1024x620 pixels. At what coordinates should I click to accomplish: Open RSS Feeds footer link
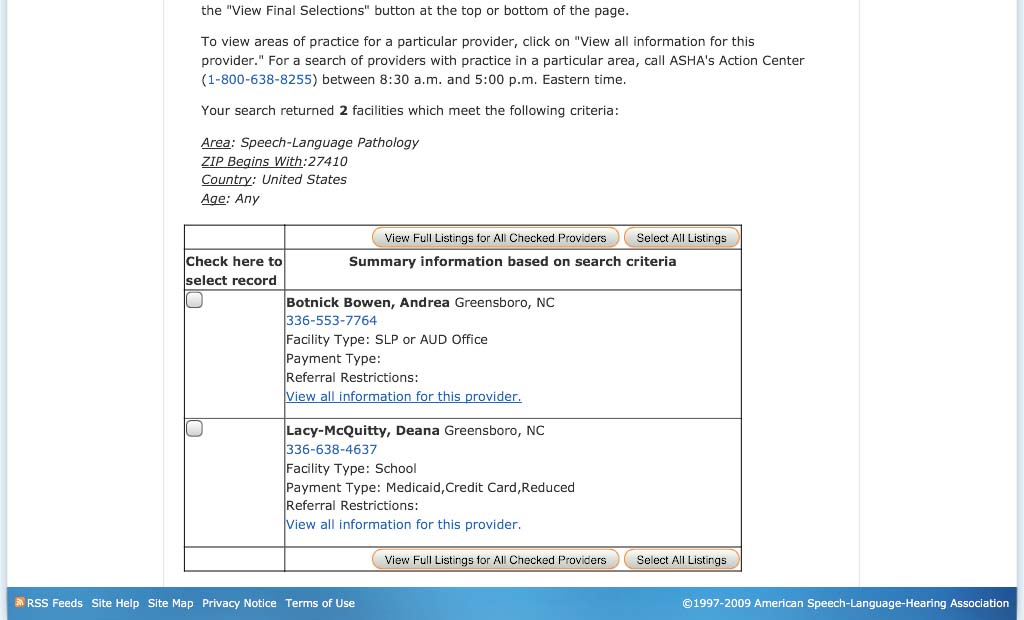[x=55, y=603]
